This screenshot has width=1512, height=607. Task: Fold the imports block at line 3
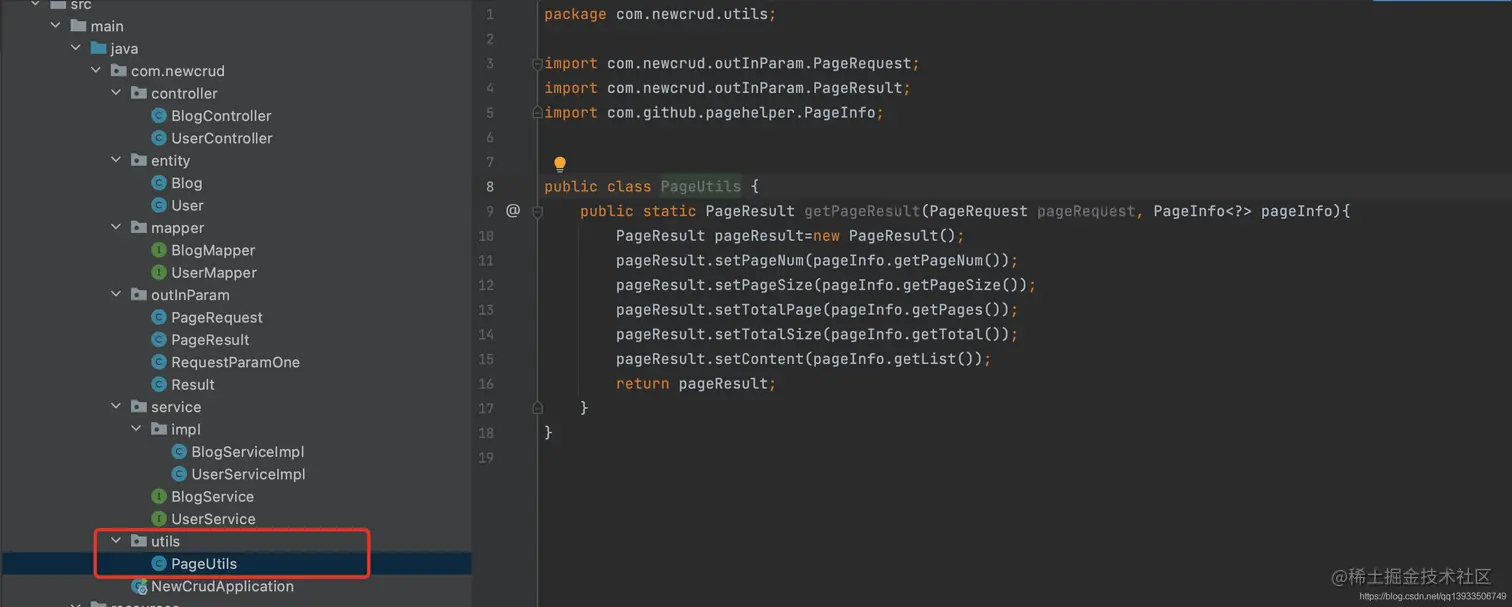point(537,64)
